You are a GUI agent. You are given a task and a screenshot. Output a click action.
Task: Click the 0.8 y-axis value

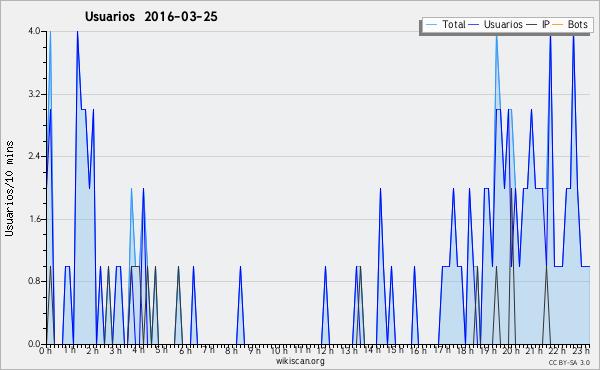click(x=34, y=282)
